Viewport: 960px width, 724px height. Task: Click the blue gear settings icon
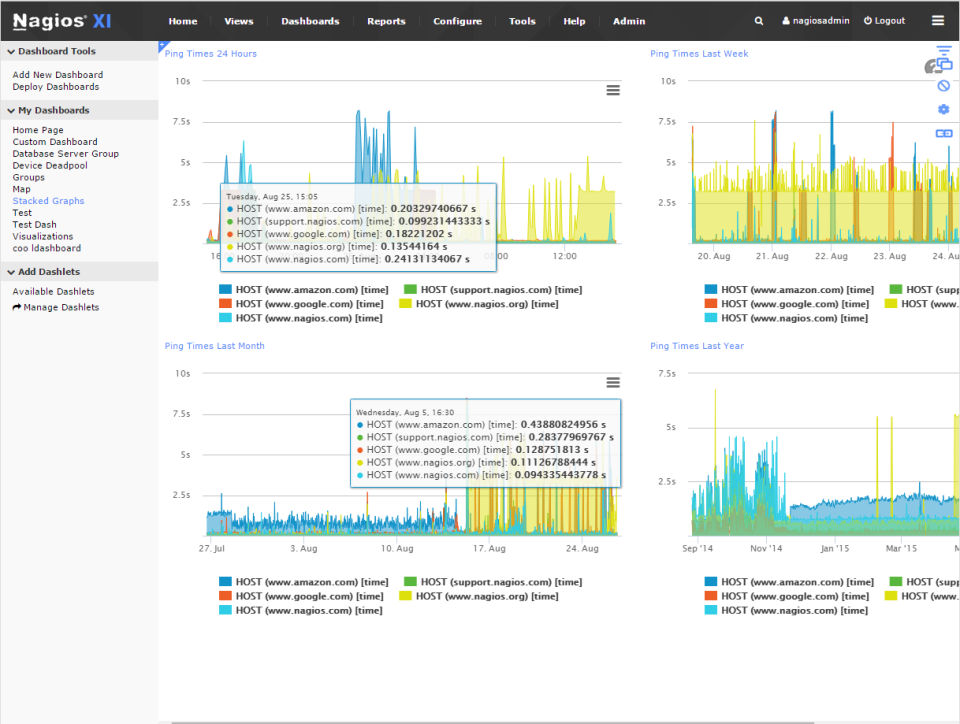(x=943, y=110)
